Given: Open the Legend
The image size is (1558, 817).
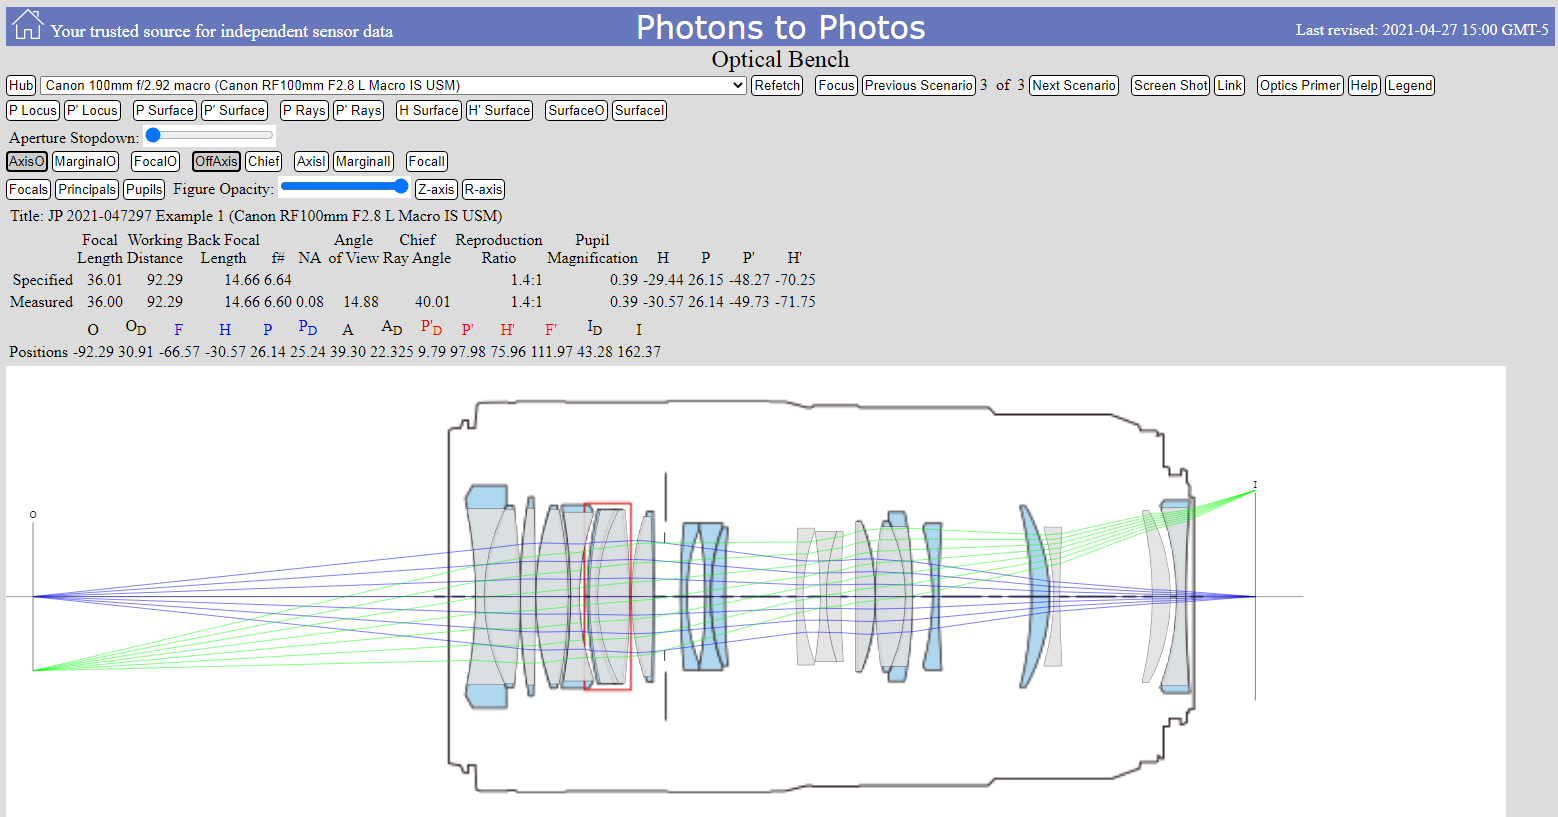Looking at the screenshot, I should point(1410,86).
